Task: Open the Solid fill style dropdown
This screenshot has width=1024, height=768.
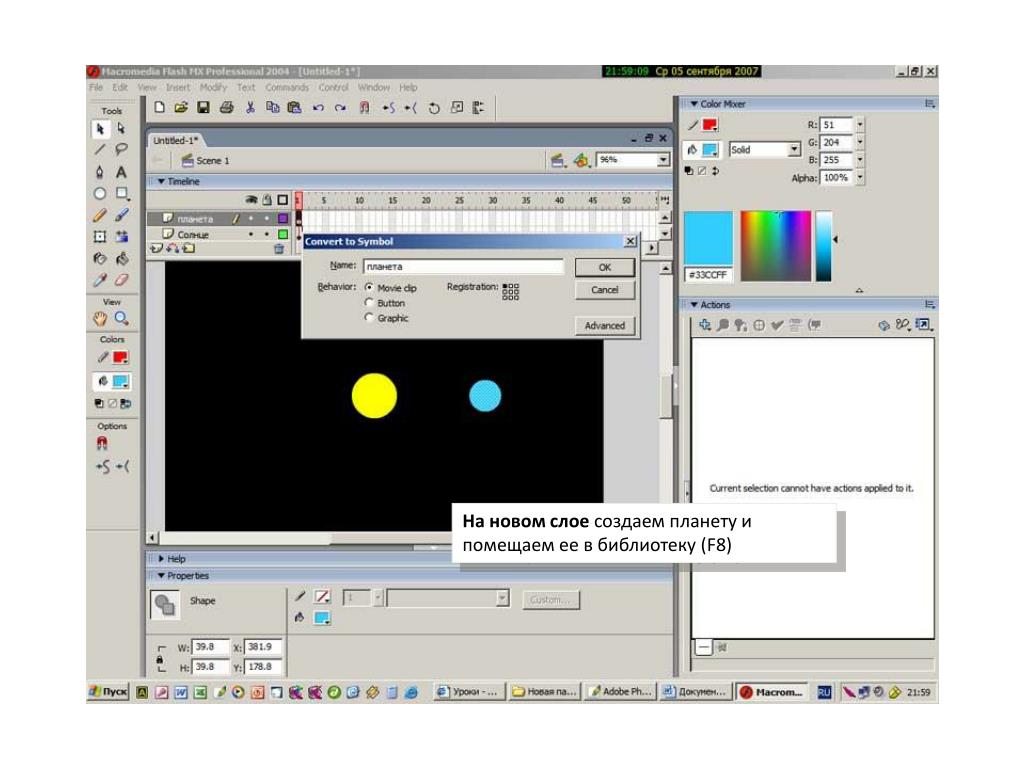Action: point(793,150)
